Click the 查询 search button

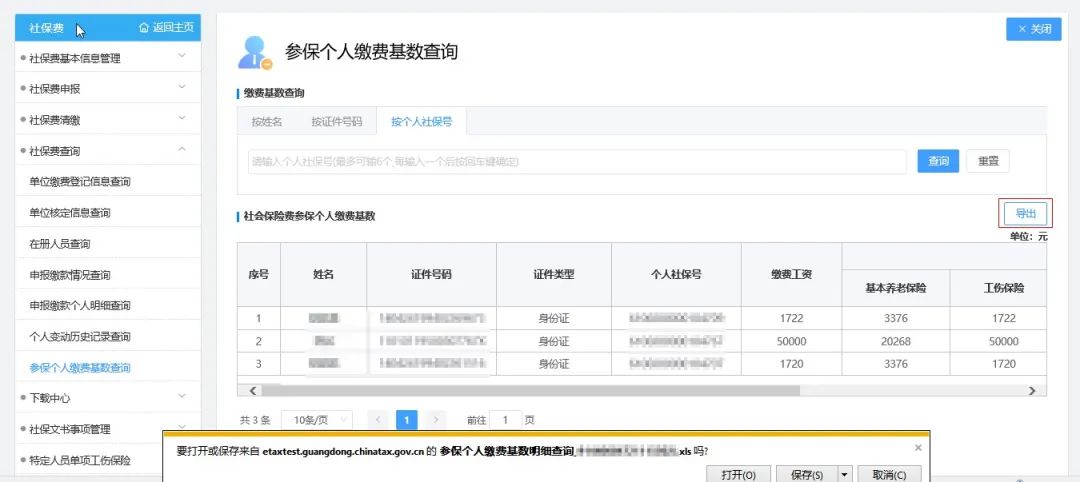pyautogui.click(x=938, y=161)
